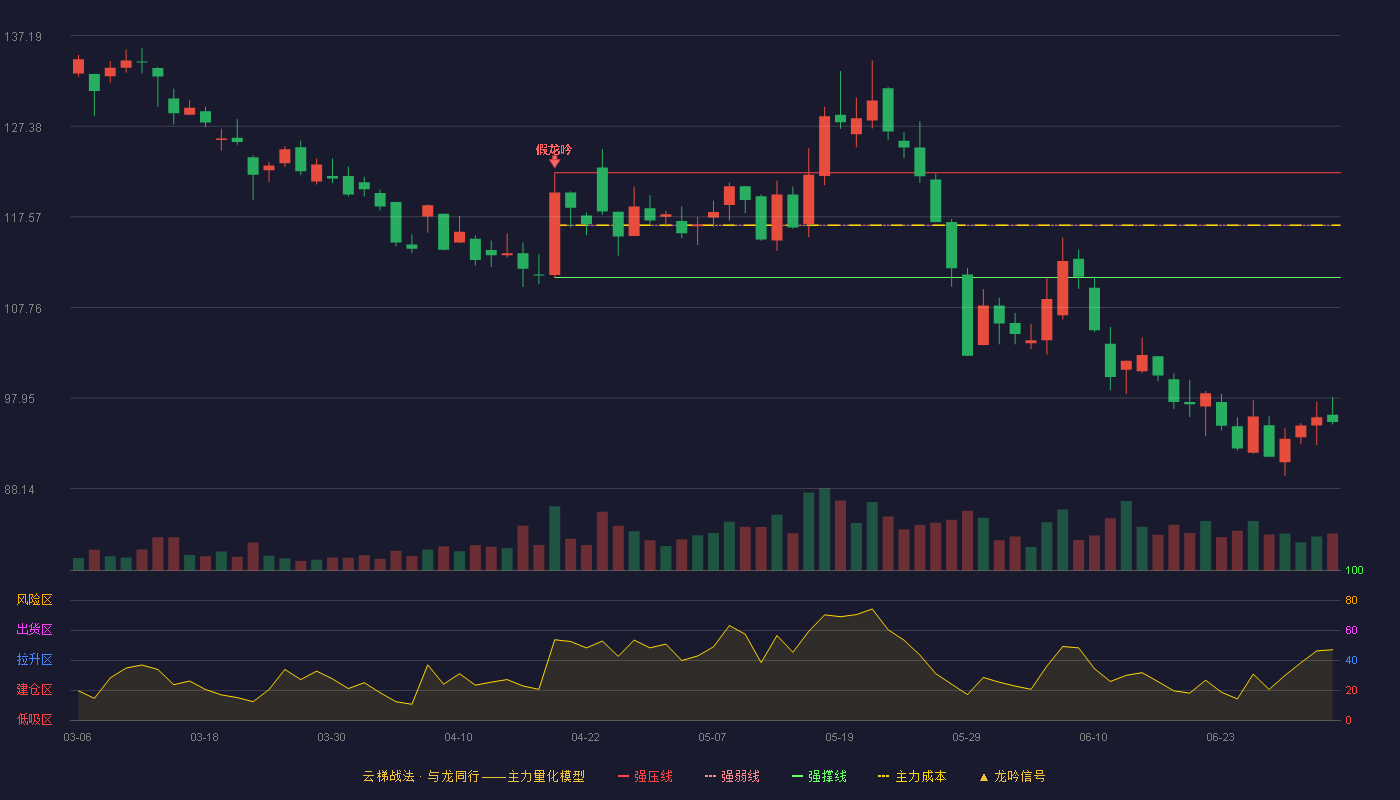Viewport: 1400px width, 800px height.
Task: Click the 03-18 date label
Action: [204, 737]
